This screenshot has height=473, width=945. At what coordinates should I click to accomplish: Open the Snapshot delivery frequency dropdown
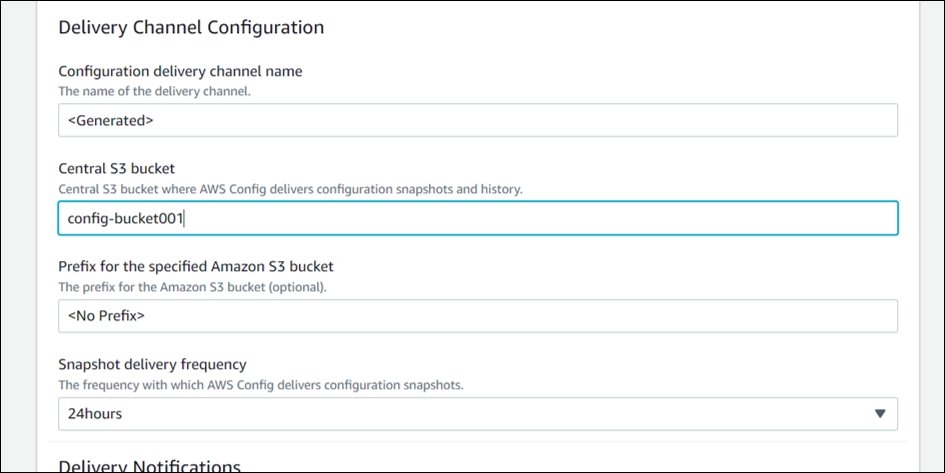[477, 413]
